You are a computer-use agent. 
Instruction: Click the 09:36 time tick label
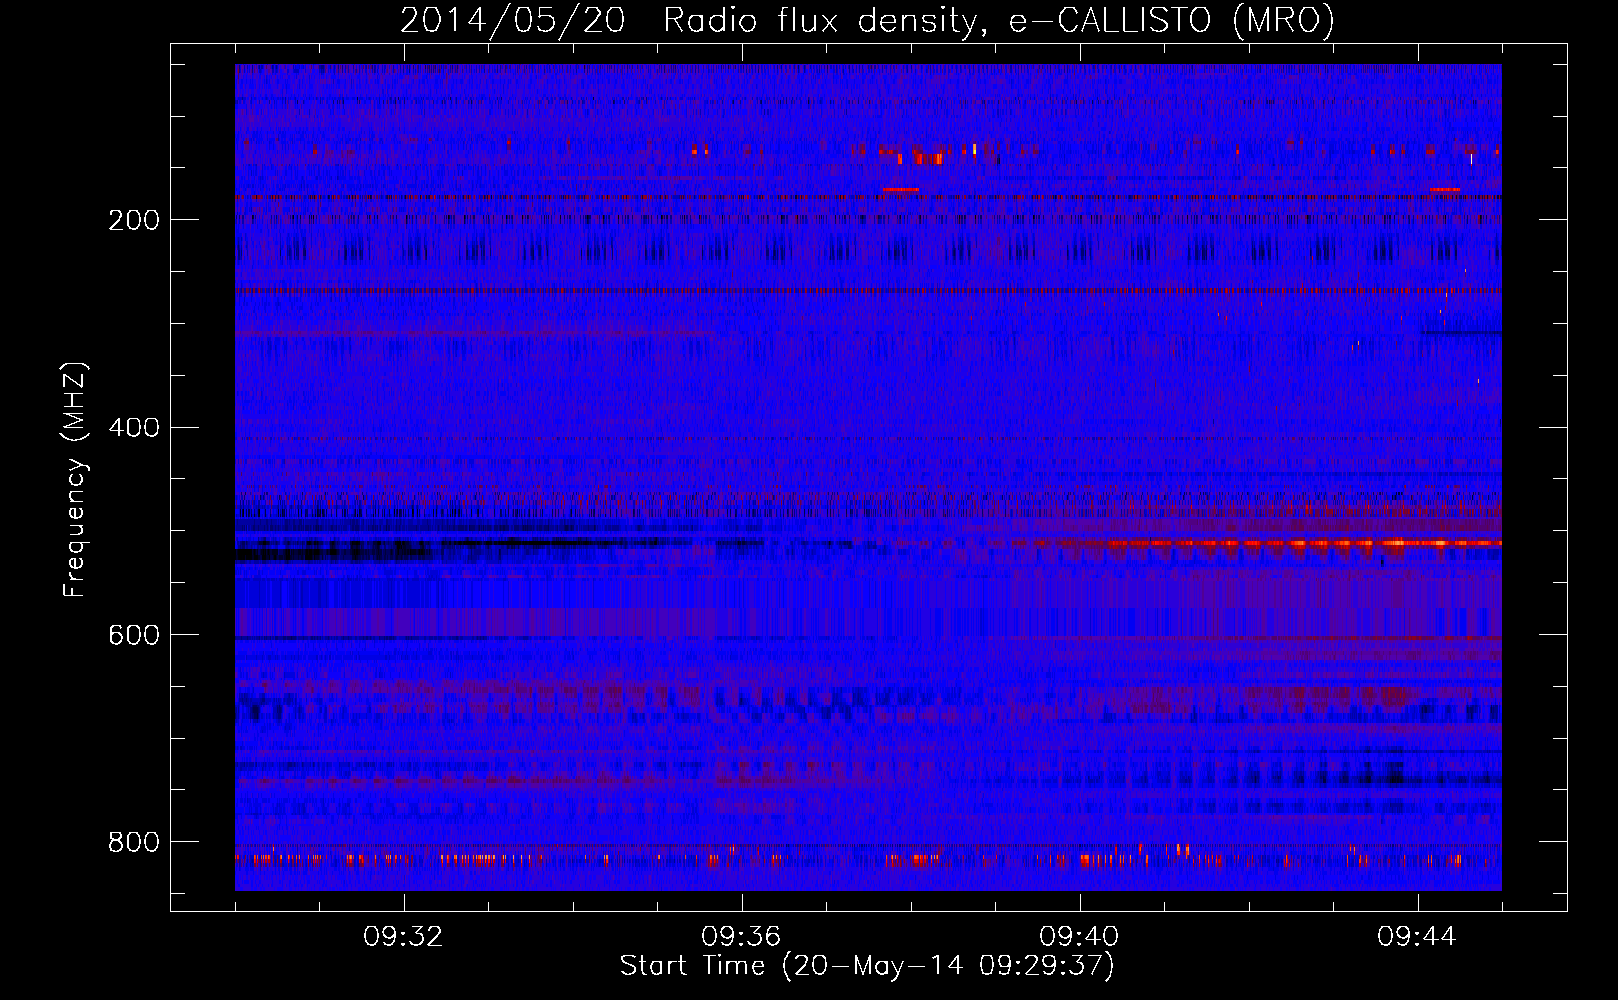741,937
